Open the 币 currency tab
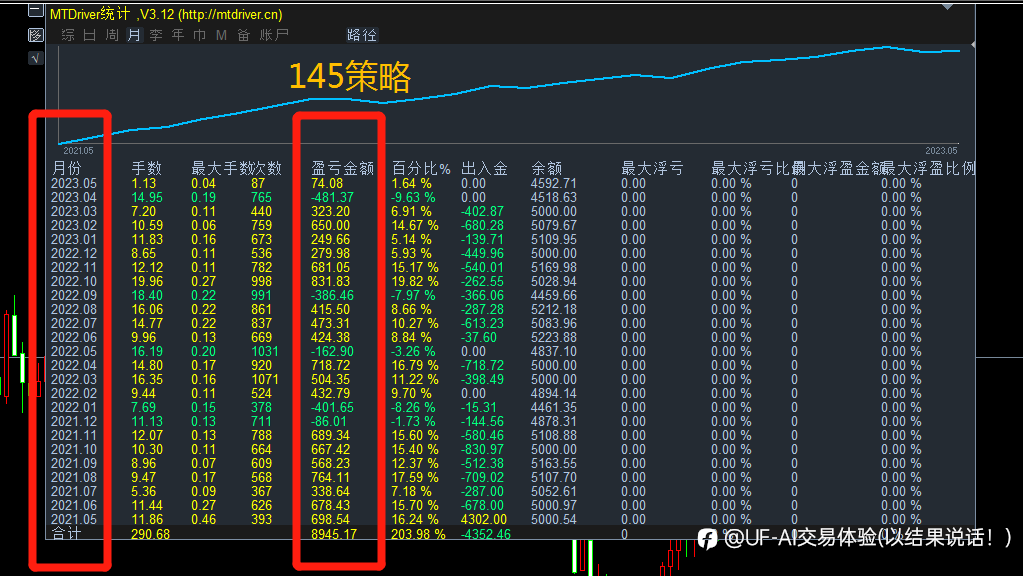 [200, 35]
